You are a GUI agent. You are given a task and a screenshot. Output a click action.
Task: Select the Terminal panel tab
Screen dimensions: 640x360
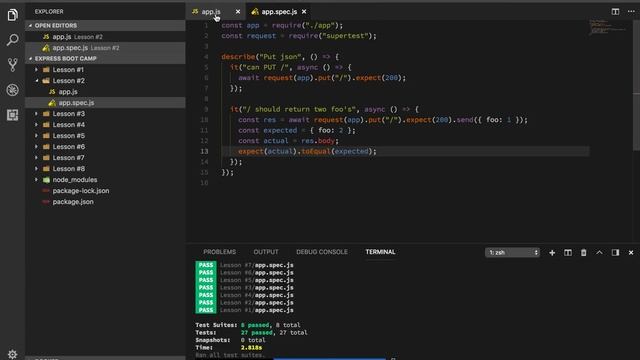coord(380,252)
